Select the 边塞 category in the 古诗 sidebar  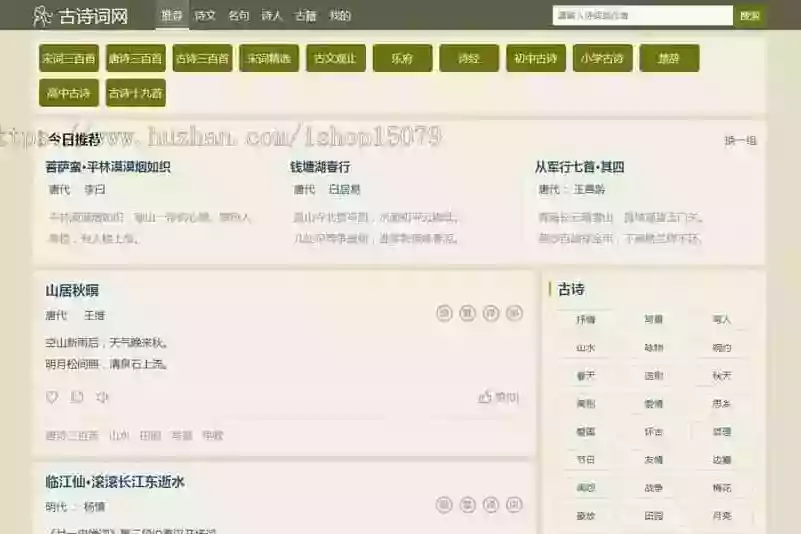click(722, 460)
